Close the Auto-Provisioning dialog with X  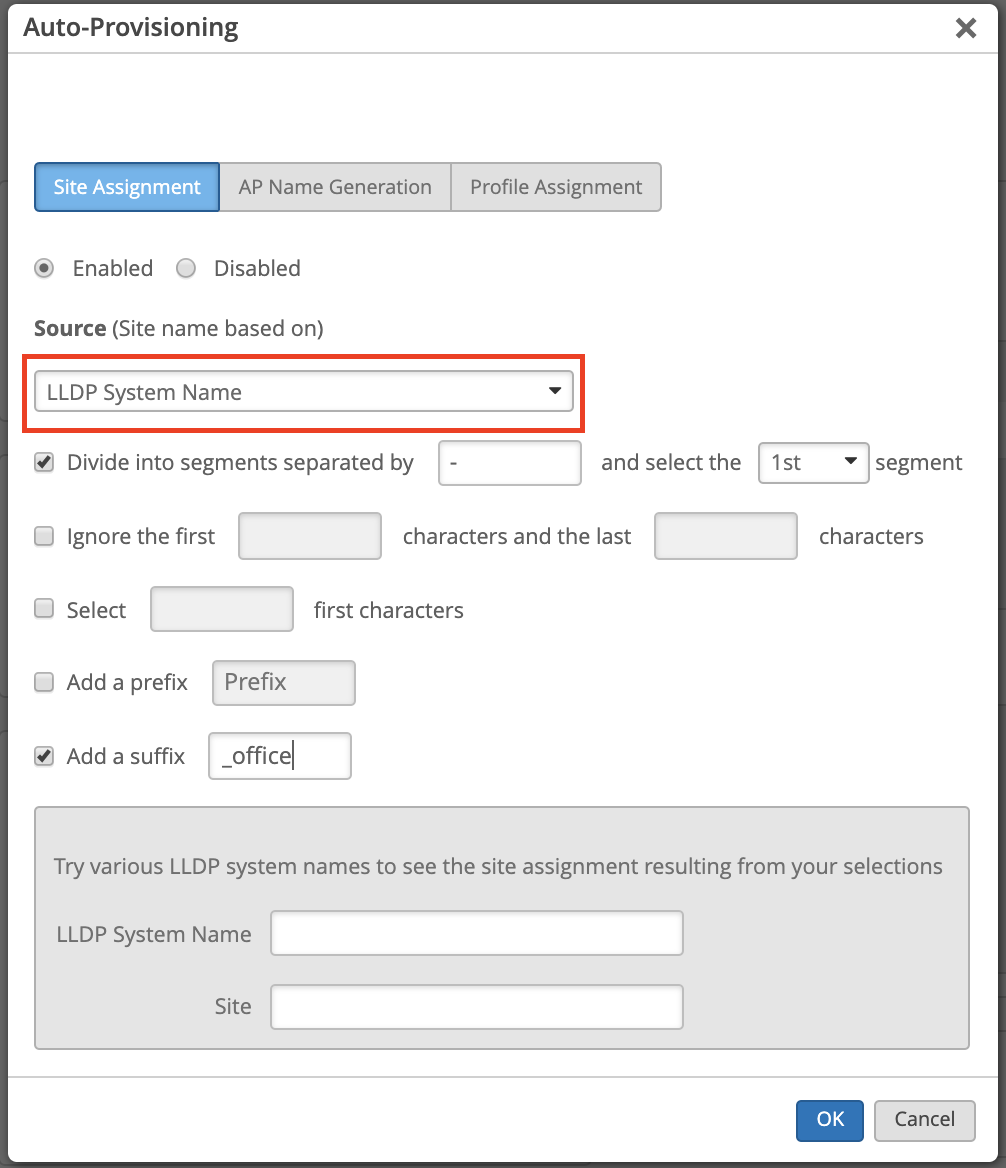[965, 28]
